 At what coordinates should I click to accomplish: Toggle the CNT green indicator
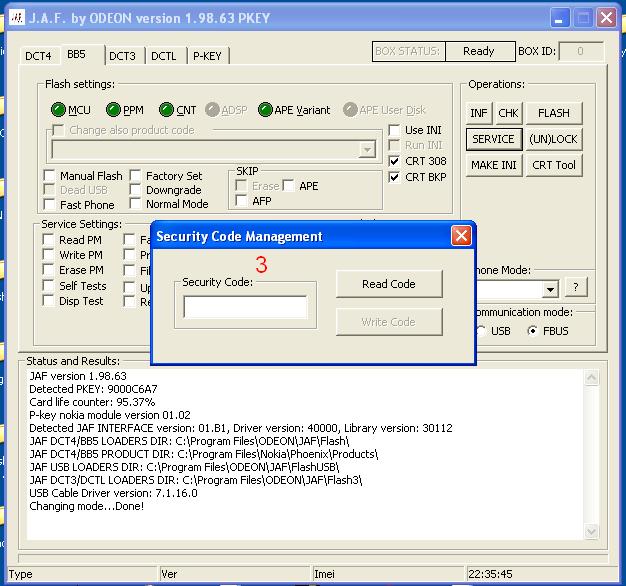coord(166,110)
